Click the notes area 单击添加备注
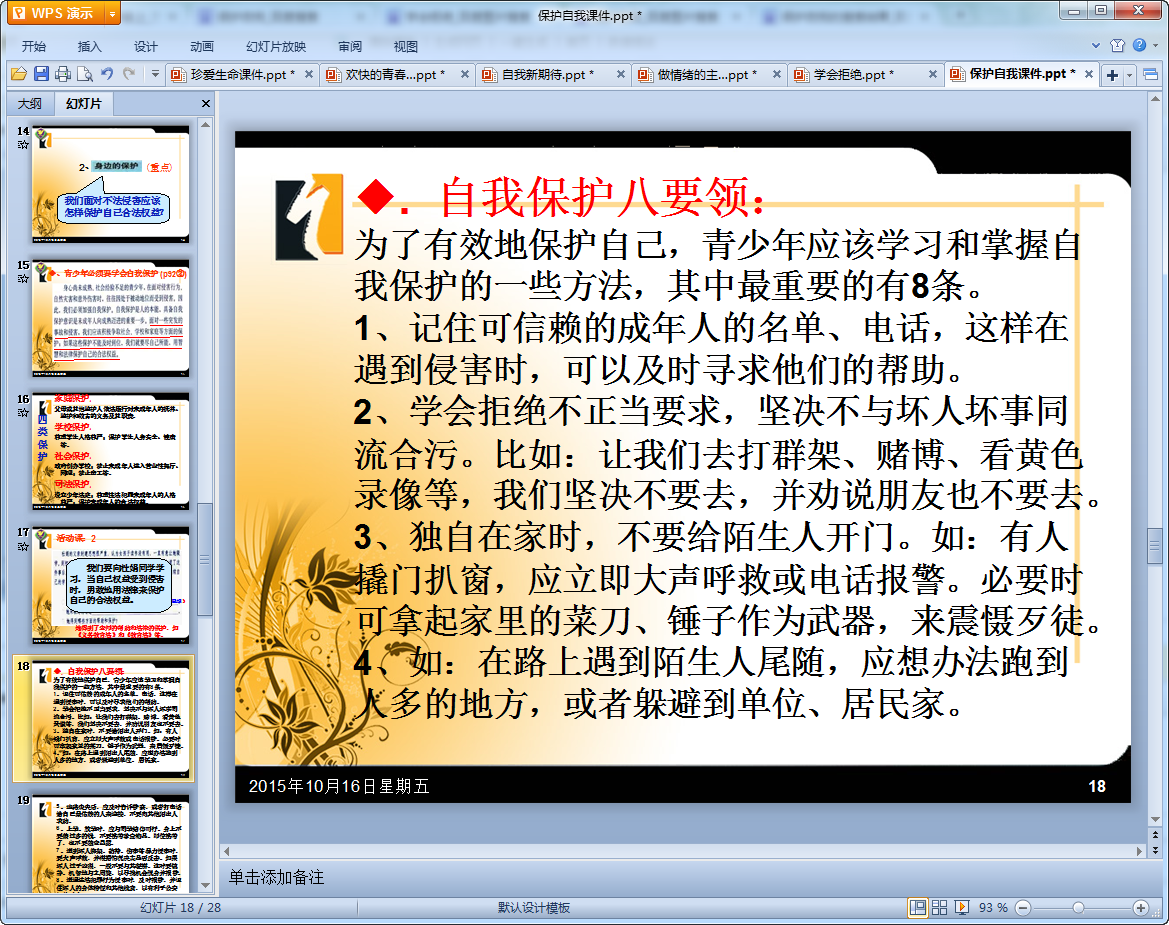Screen dimensions: 1169x925 pos(276,877)
